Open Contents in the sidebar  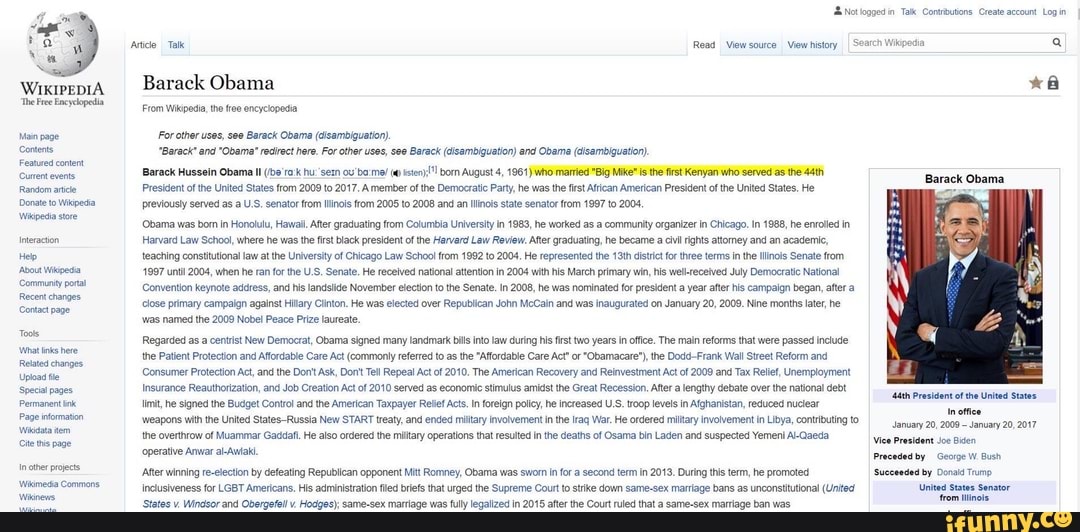pyautogui.click(x=36, y=150)
